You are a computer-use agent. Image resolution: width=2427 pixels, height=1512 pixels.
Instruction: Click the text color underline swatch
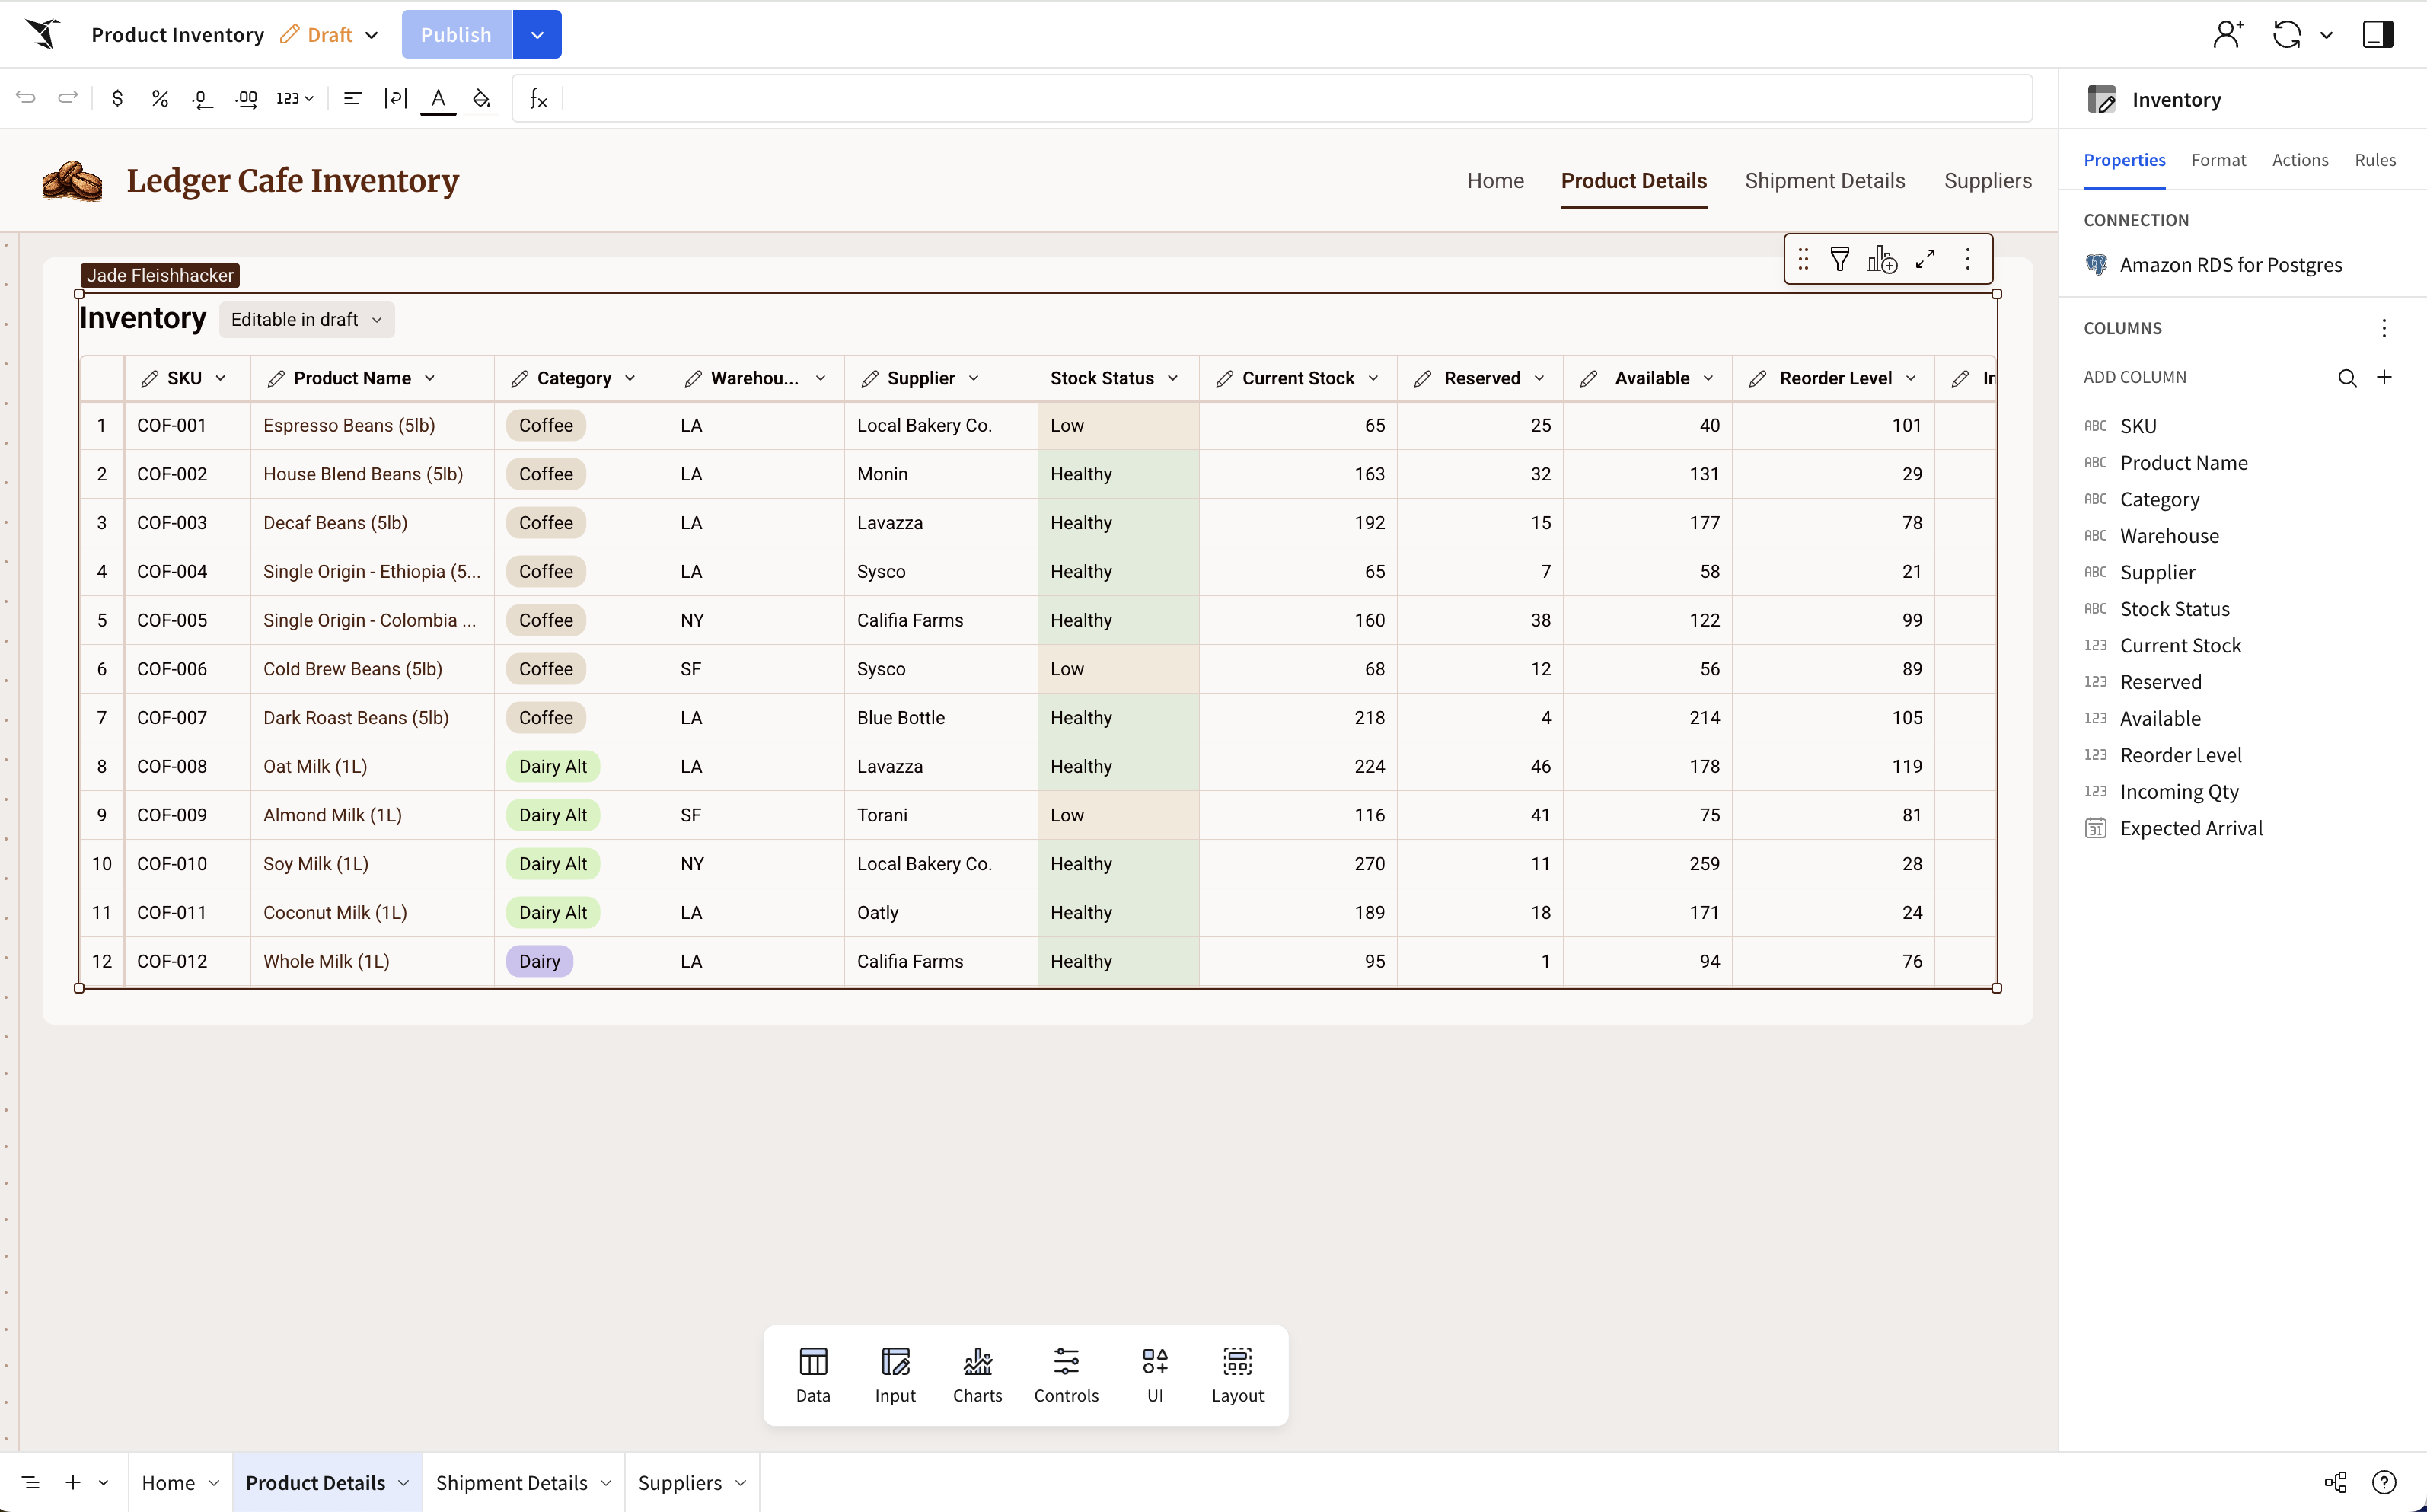(438, 99)
